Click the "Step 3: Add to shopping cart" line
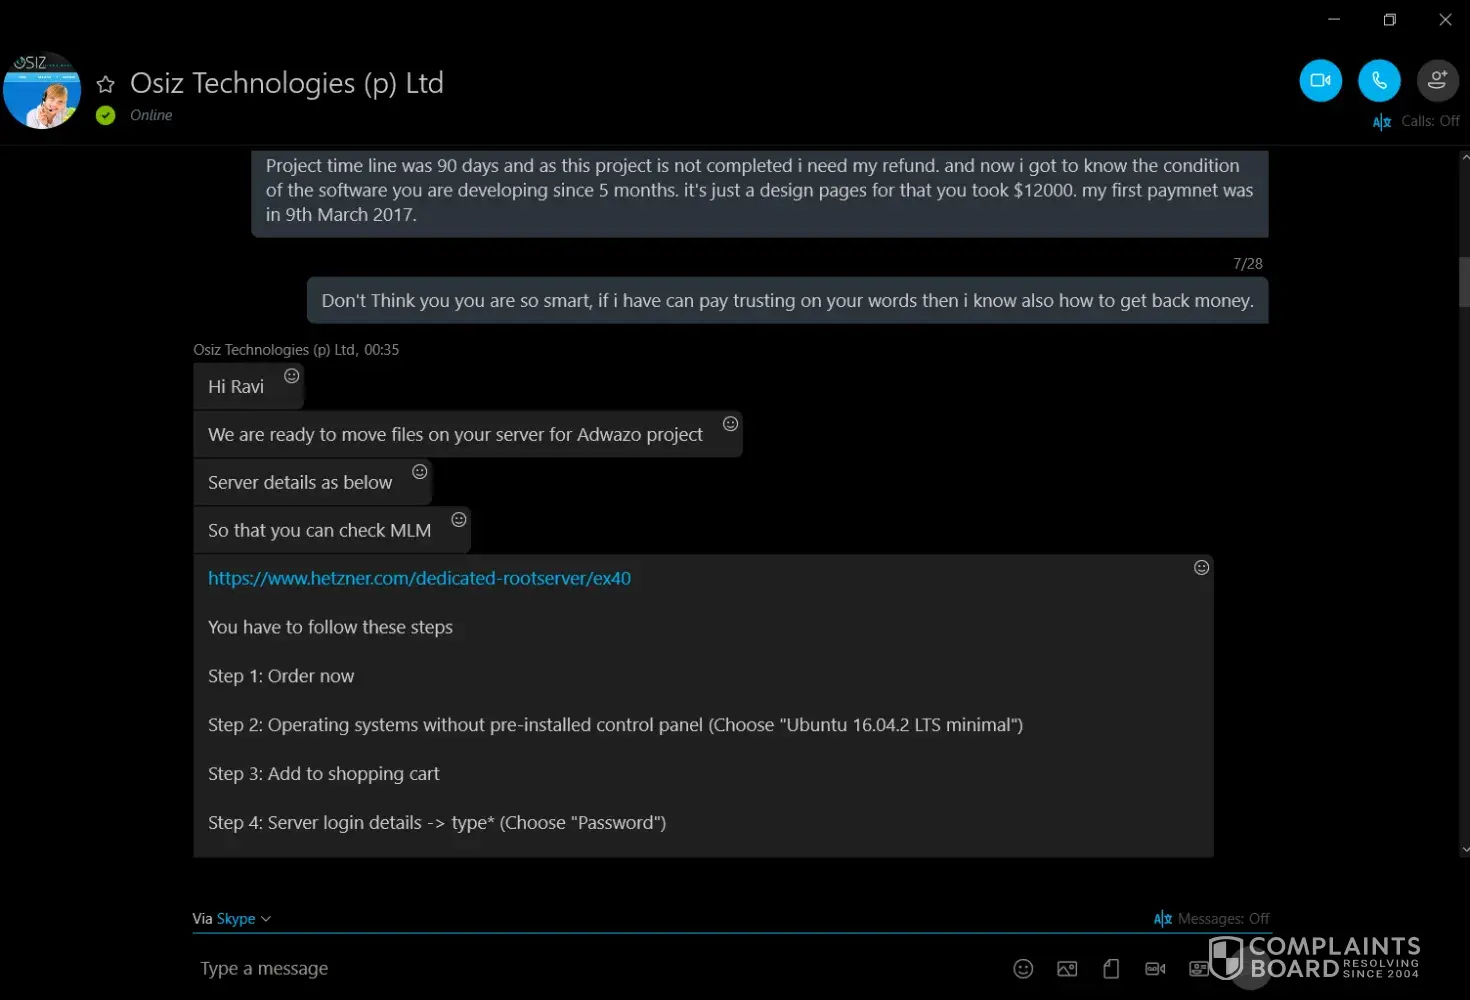This screenshot has width=1470, height=1000. click(x=324, y=774)
